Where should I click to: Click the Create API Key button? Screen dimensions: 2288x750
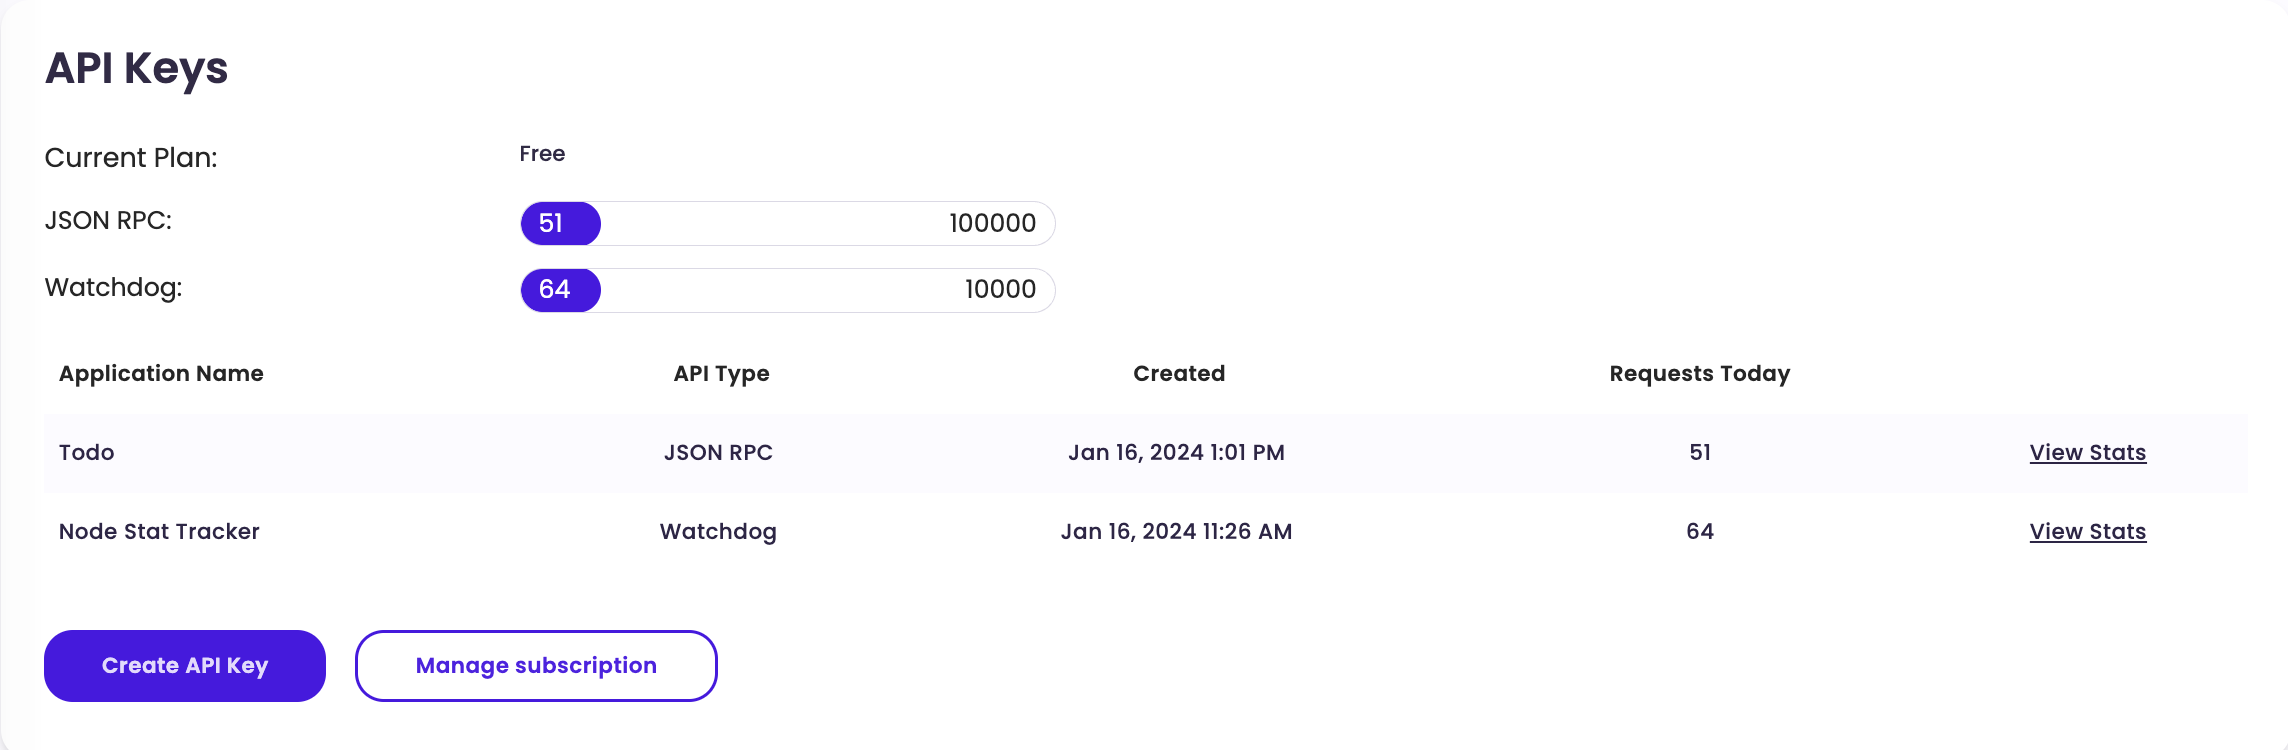(185, 666)
